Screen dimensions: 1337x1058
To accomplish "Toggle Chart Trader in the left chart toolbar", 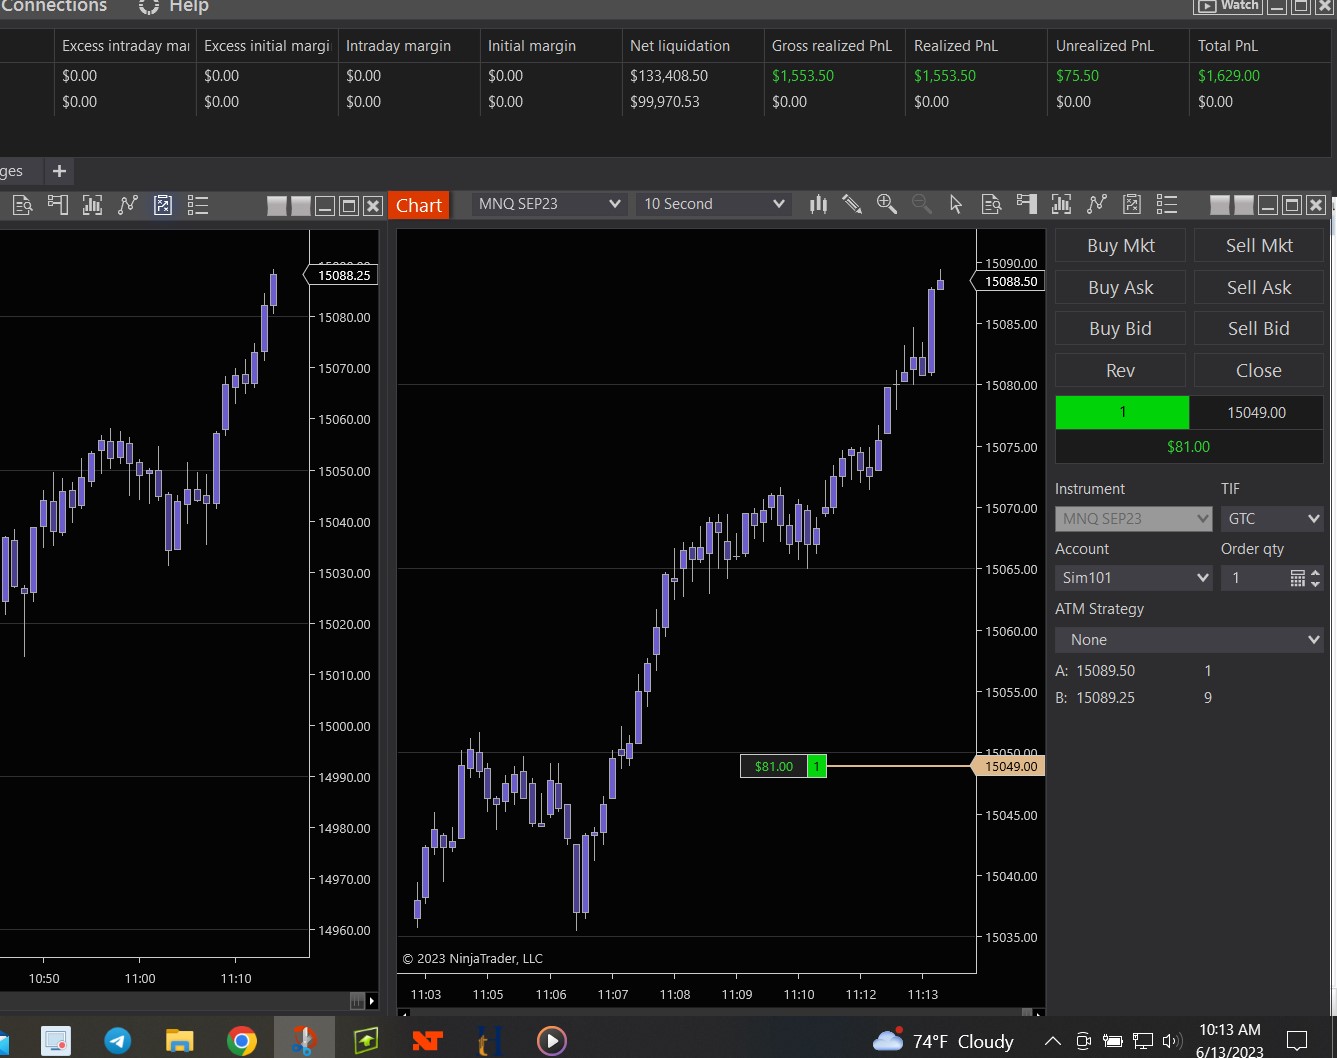I will coord(58,205).
